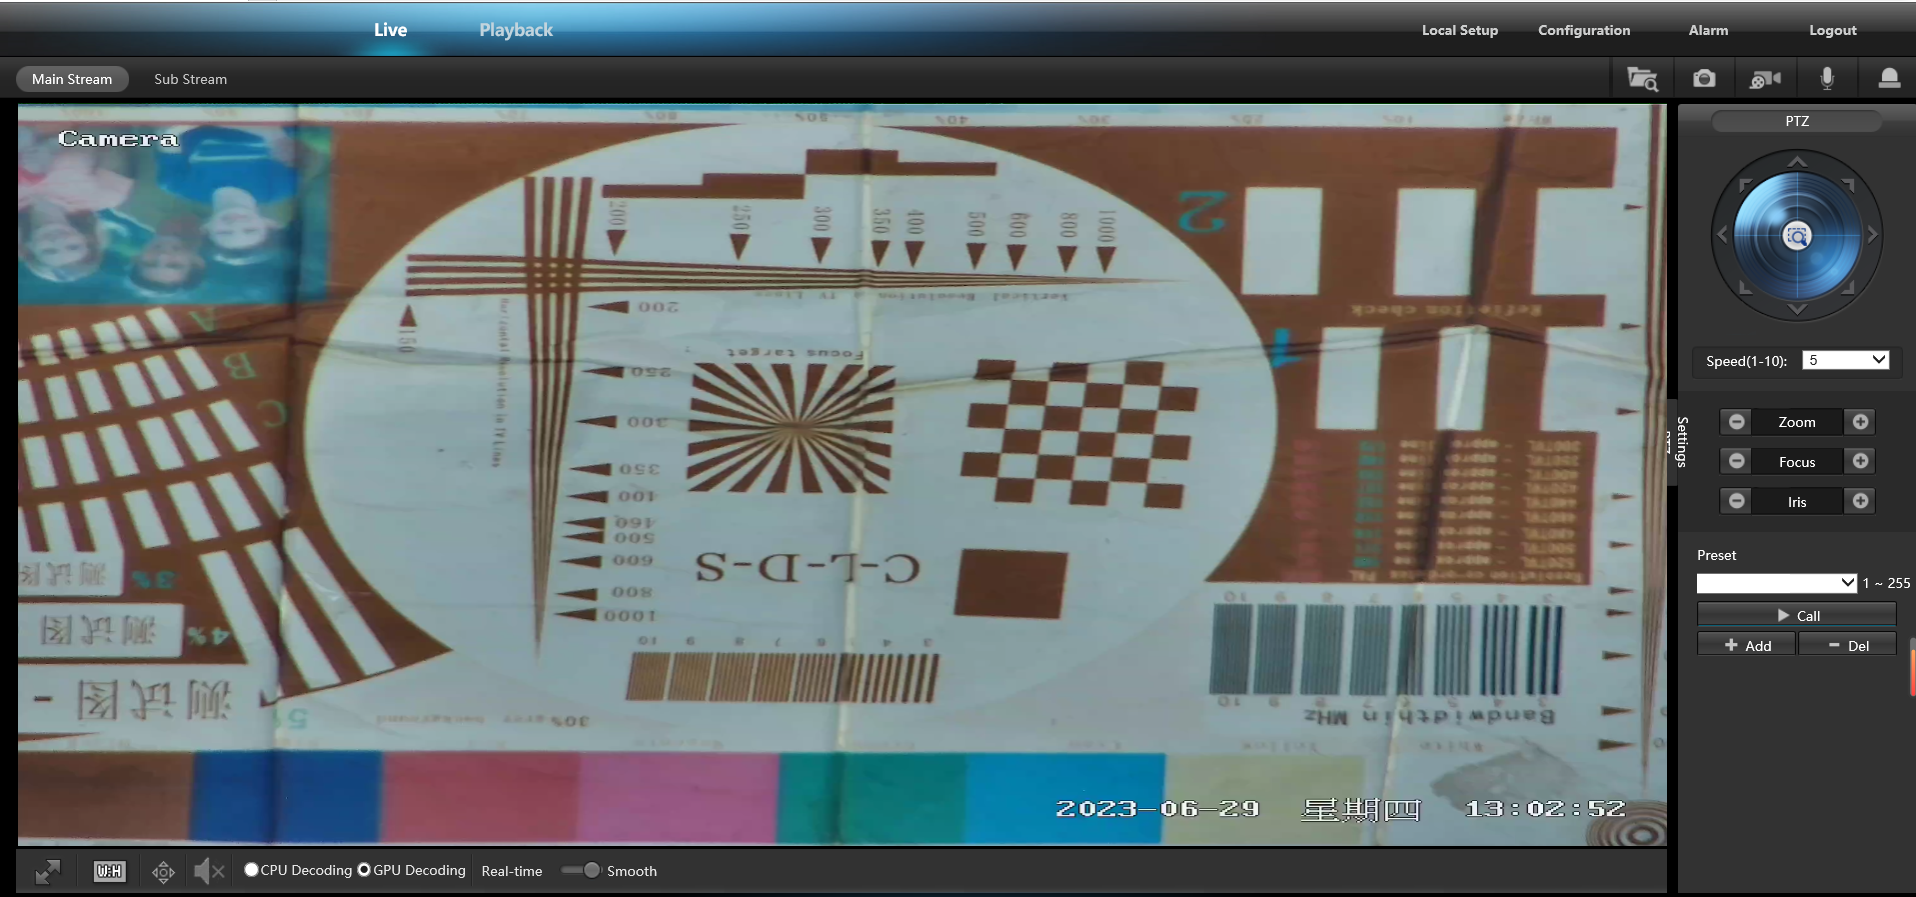Enable two-way audio with the microphone icon

point(1827,79)
